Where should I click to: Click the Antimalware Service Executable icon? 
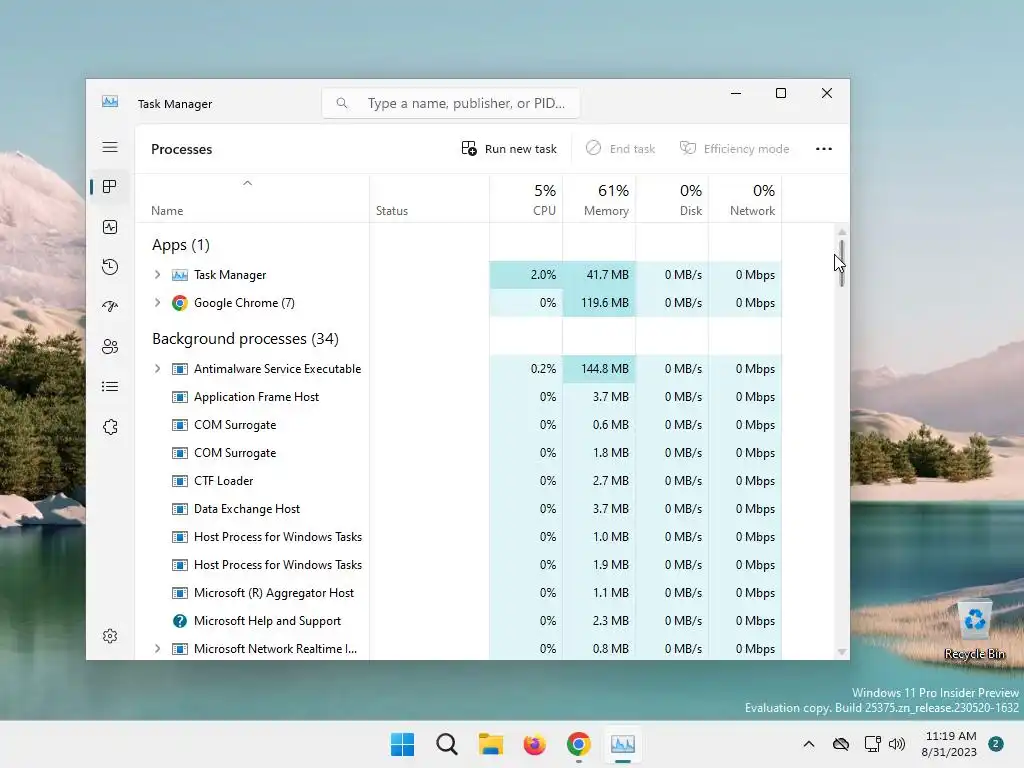[180, 369]
